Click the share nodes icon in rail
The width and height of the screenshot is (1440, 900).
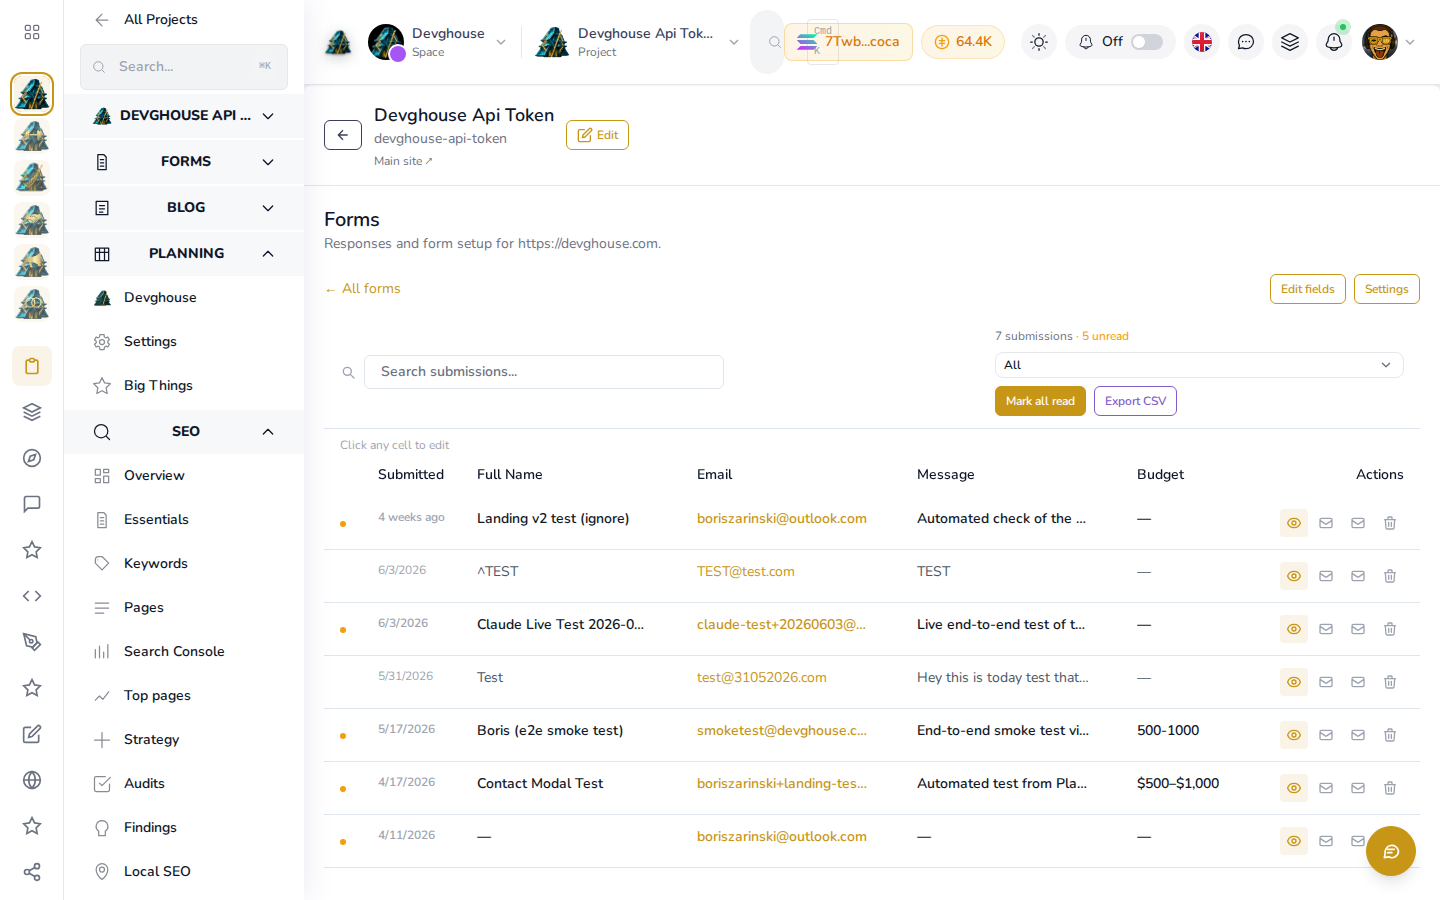coord(32,872)
